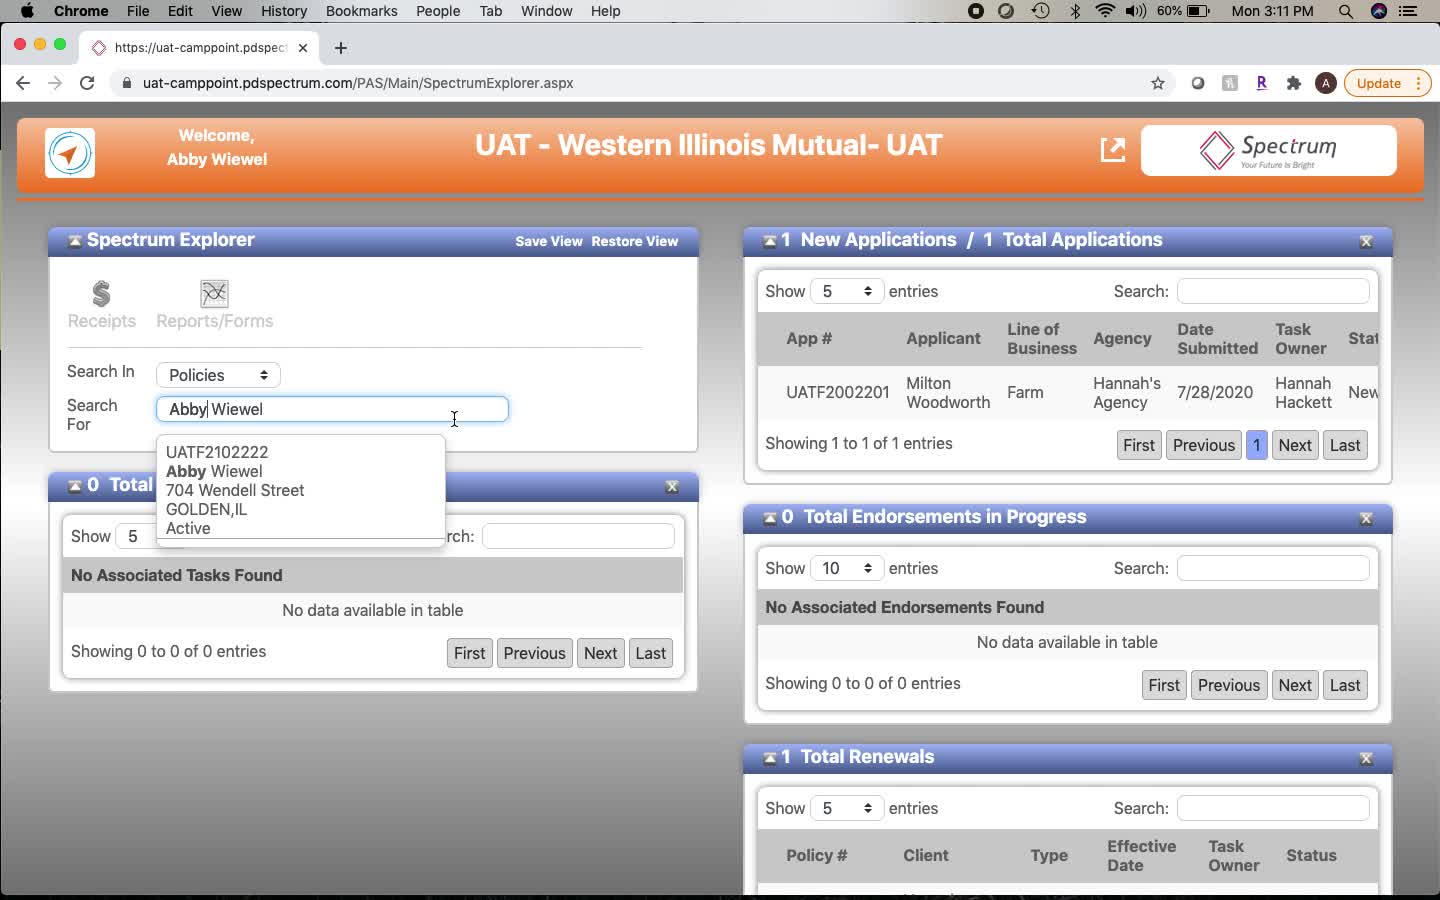The height and width of the screenshot is (900, 1440).
Task: Click Next in tasks panel pagination
Action: tap(600, 653)
